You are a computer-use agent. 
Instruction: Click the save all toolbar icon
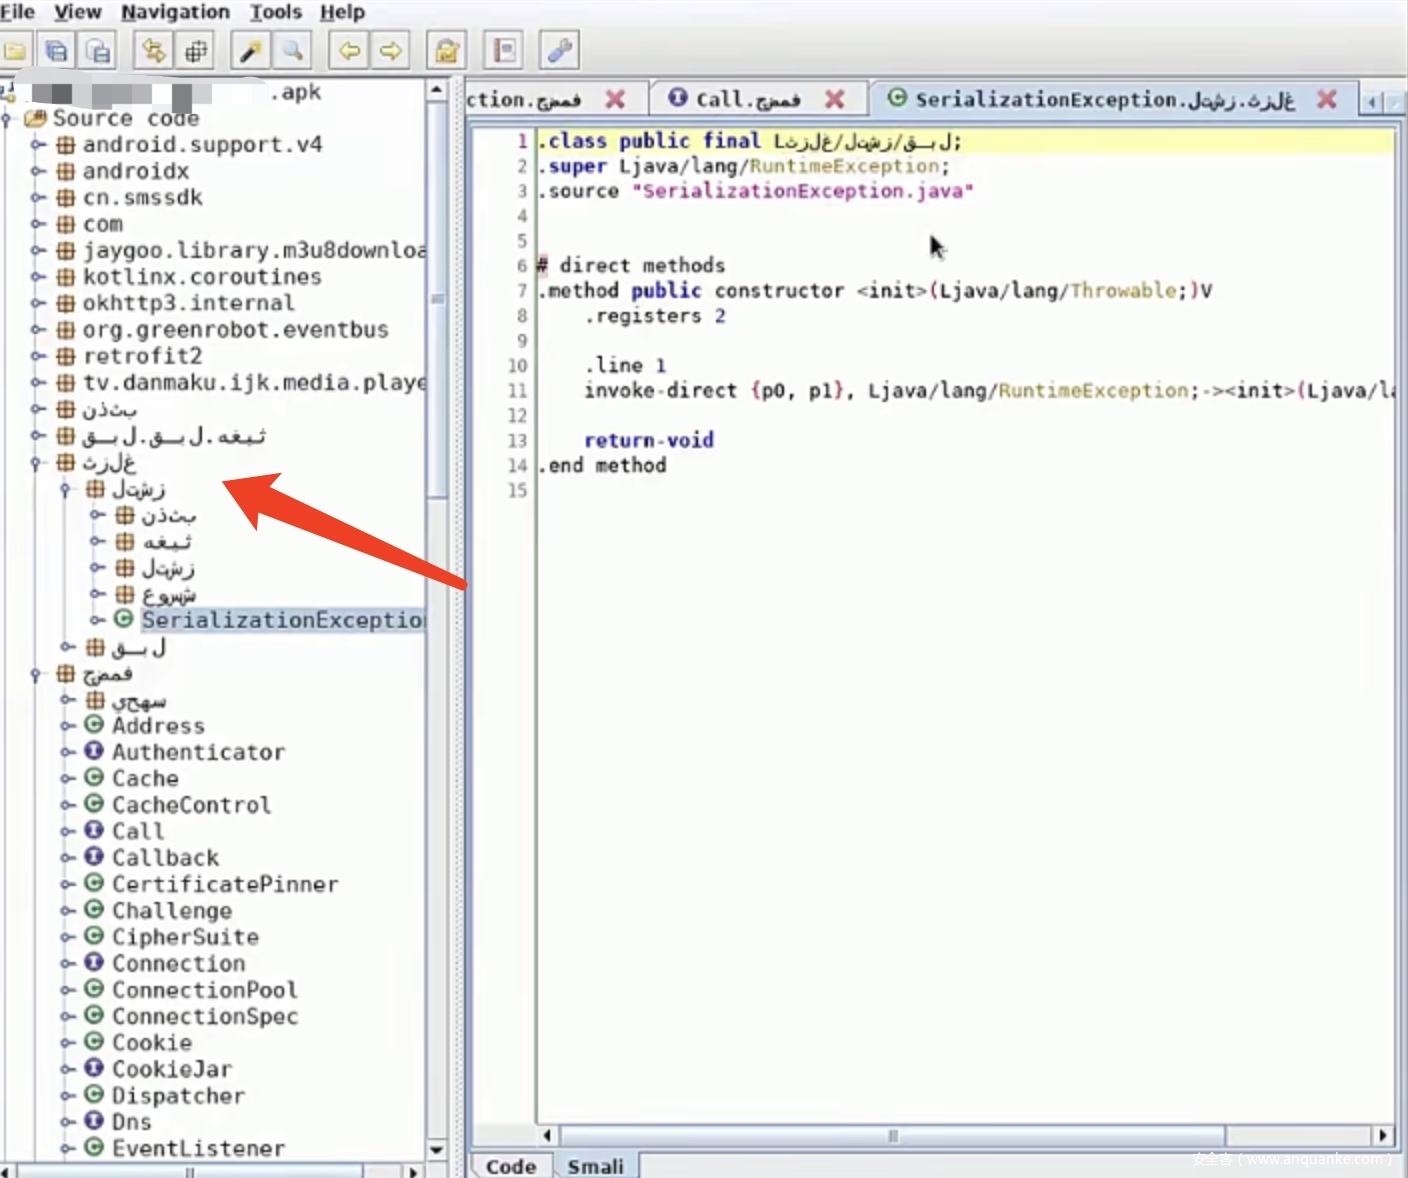tap(57, 50)
